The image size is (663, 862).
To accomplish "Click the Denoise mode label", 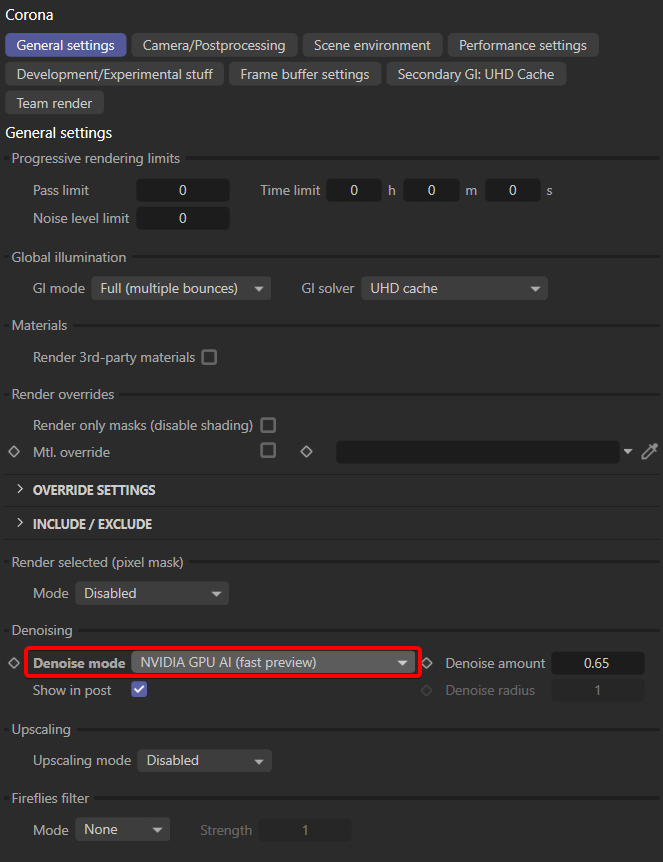I will [x=79, y=663].
